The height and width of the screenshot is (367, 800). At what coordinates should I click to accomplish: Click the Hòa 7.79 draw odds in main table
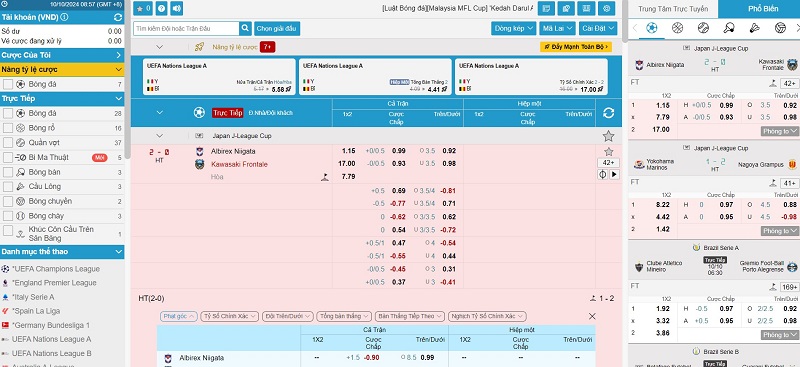click(x=348, y=177)
